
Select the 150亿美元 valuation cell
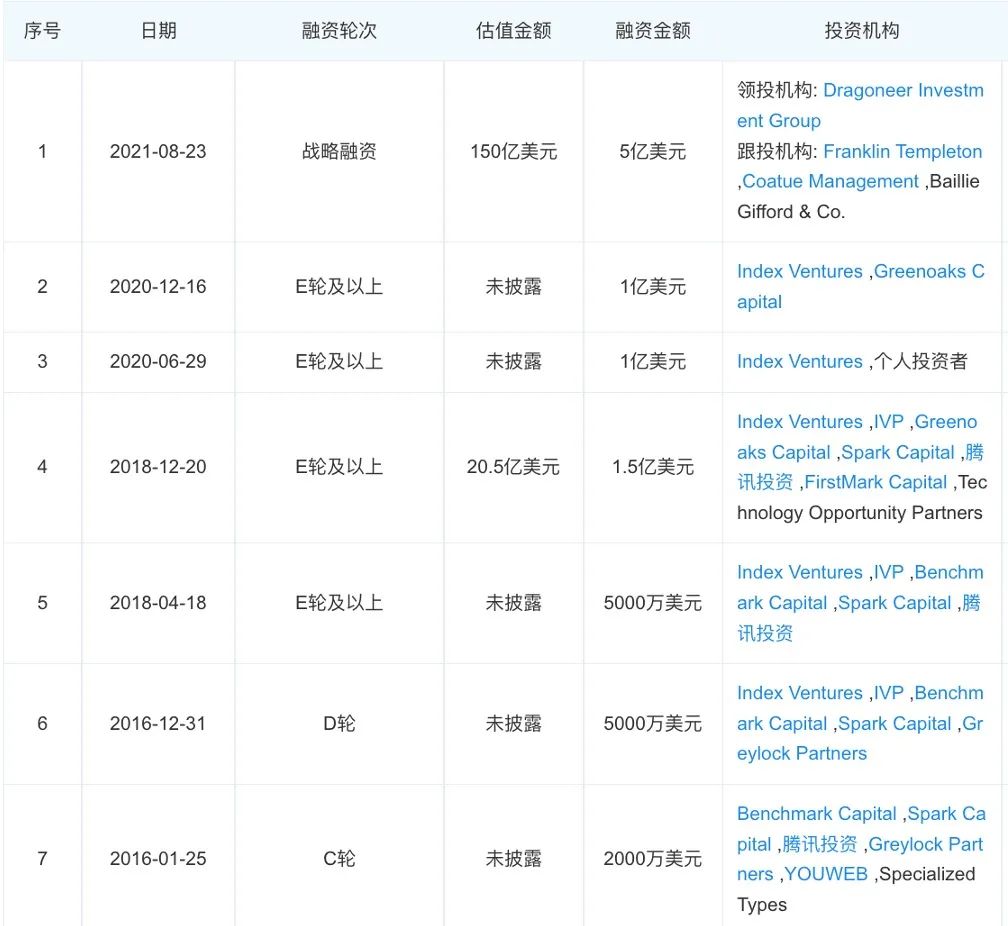514,152
